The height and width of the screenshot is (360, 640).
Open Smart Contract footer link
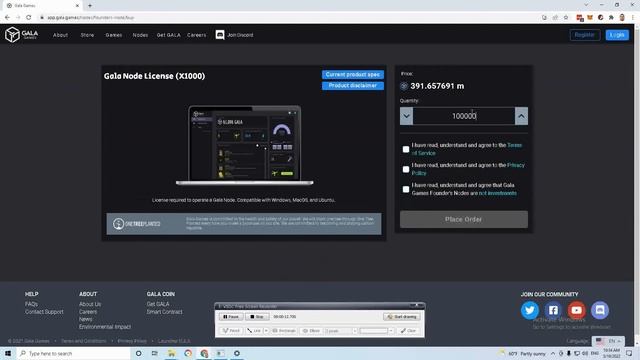(x=164, y=312)
